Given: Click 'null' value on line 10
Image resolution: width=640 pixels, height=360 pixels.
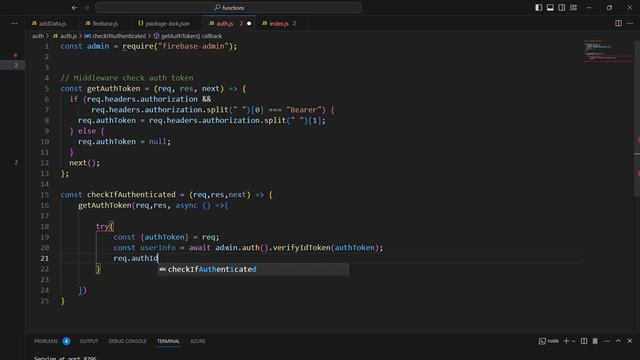Looking at the screenshot, I should pyautogui.click(x=158, y=142).
